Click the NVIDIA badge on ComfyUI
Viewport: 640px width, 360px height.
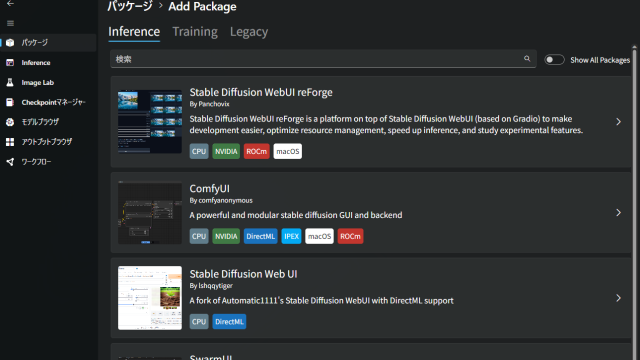[x=226, y=236]
